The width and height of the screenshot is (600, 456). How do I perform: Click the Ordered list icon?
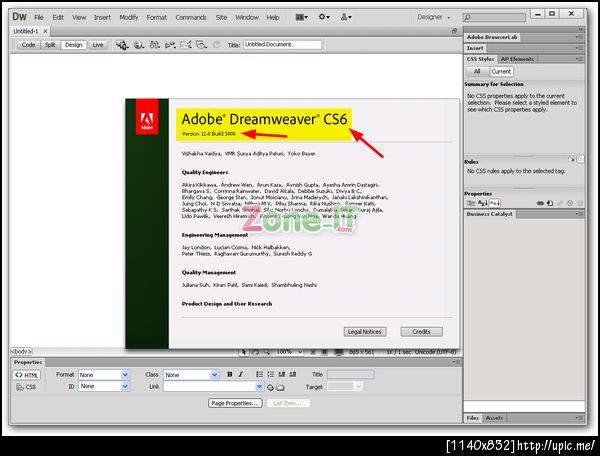(x=271, y=375)
